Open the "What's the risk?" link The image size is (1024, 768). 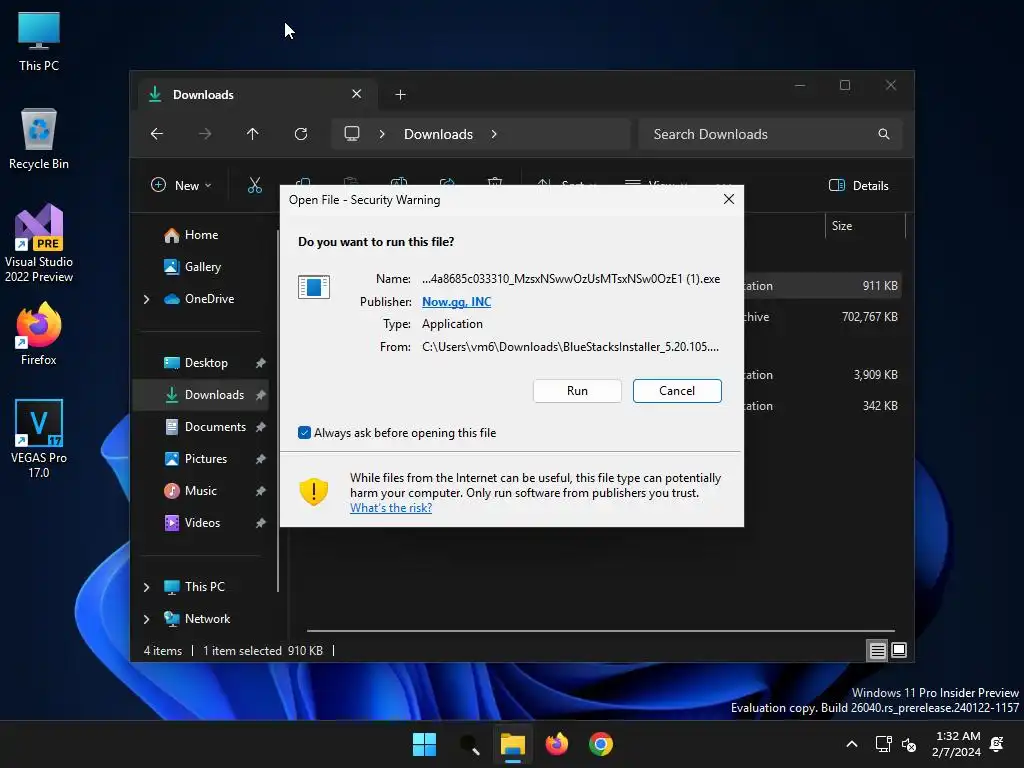tap(391, 507)
